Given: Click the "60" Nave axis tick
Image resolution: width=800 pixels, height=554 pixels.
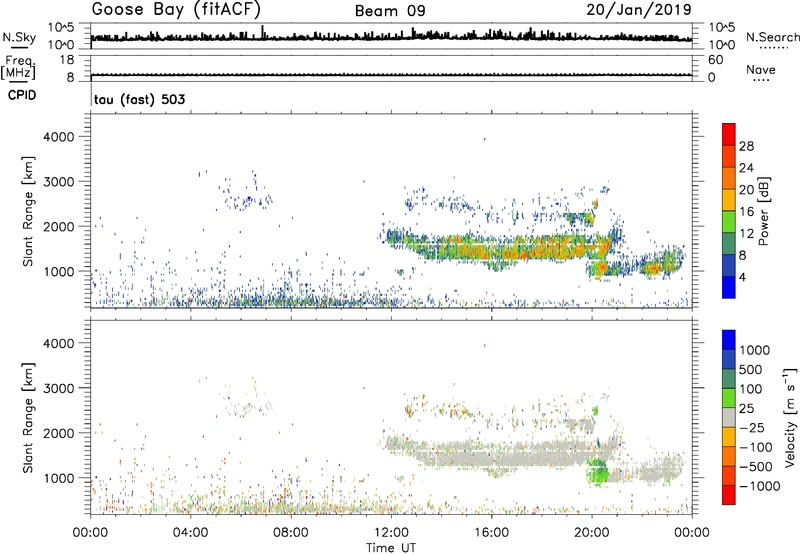Looking at the screenshot, I should [715, 60].
